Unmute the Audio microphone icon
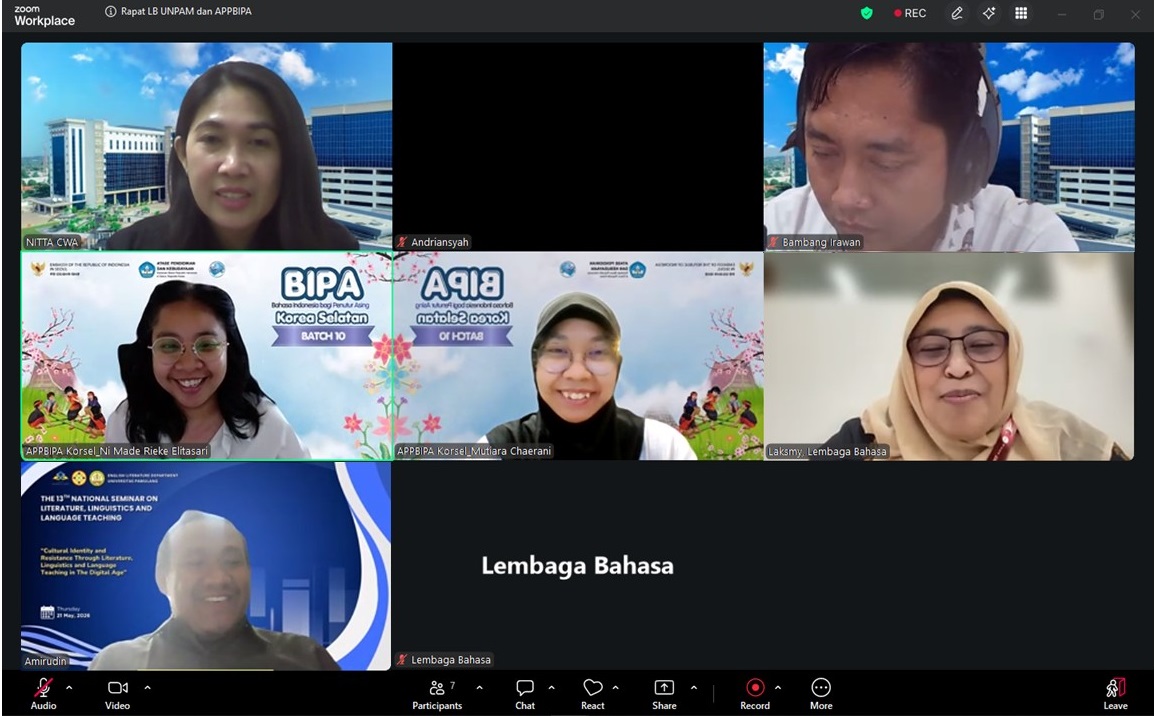The height and width of the screenshot is (716, 1155). click(x=43, y=687)
